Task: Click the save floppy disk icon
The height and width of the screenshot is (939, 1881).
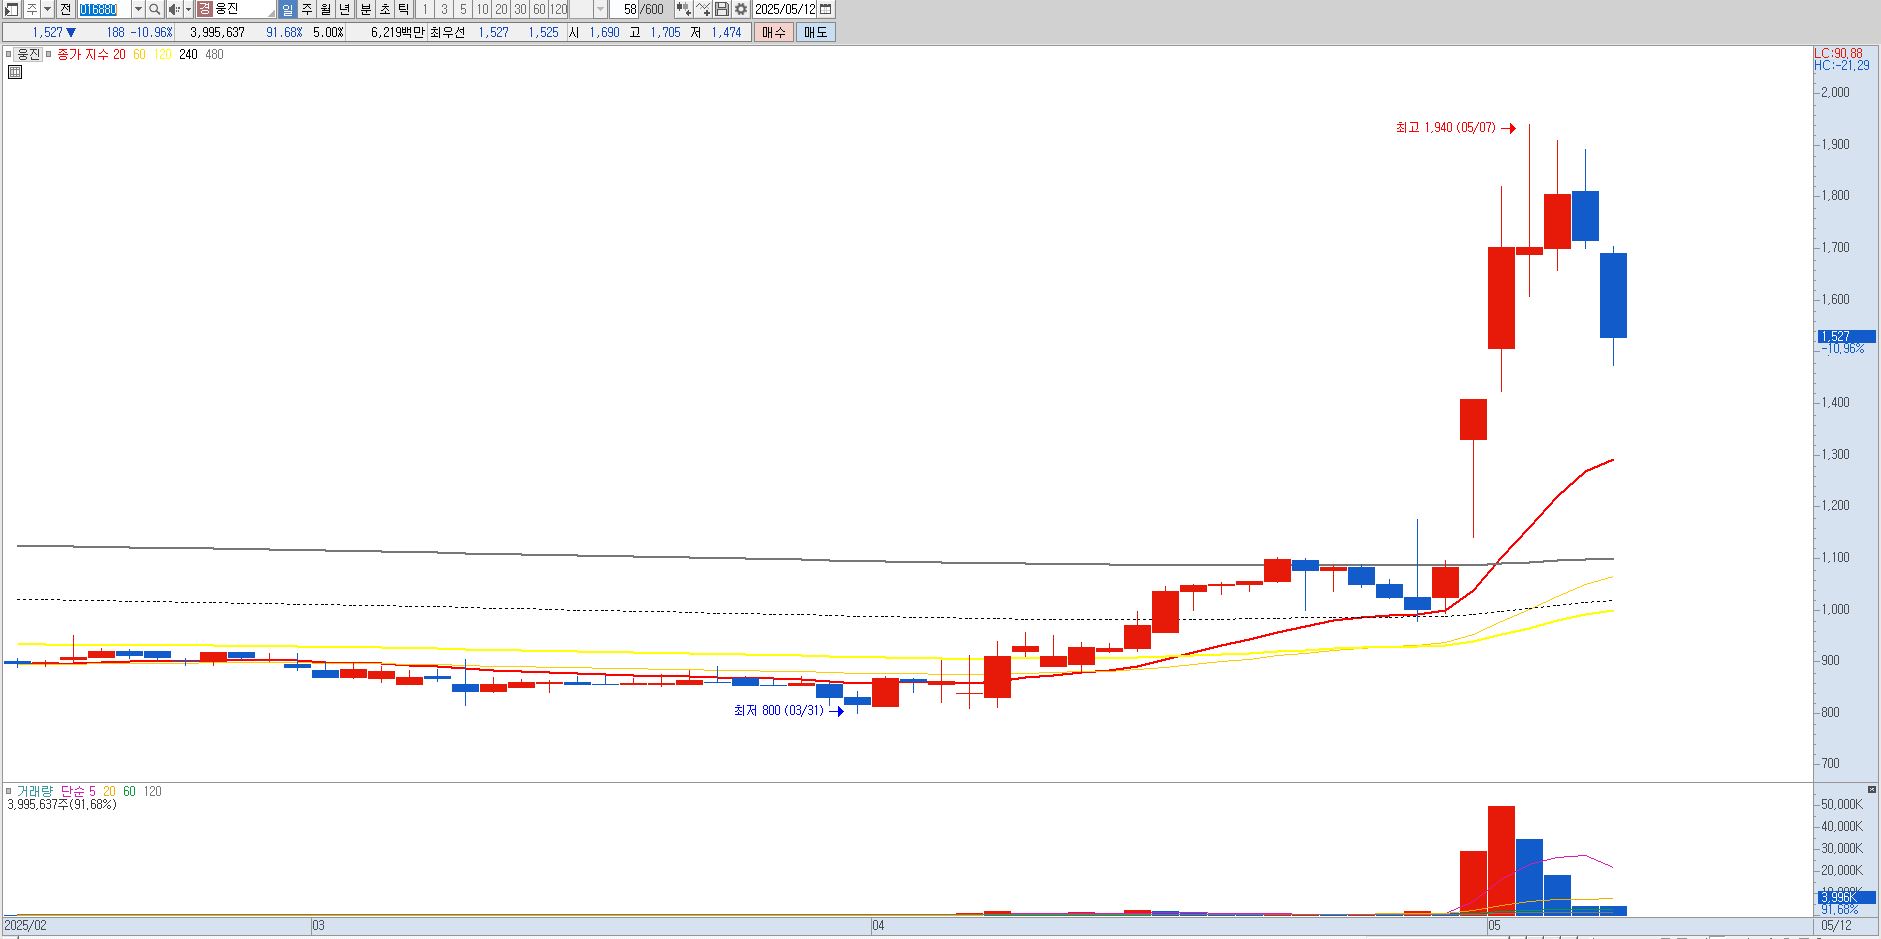Action: [722, 9]
